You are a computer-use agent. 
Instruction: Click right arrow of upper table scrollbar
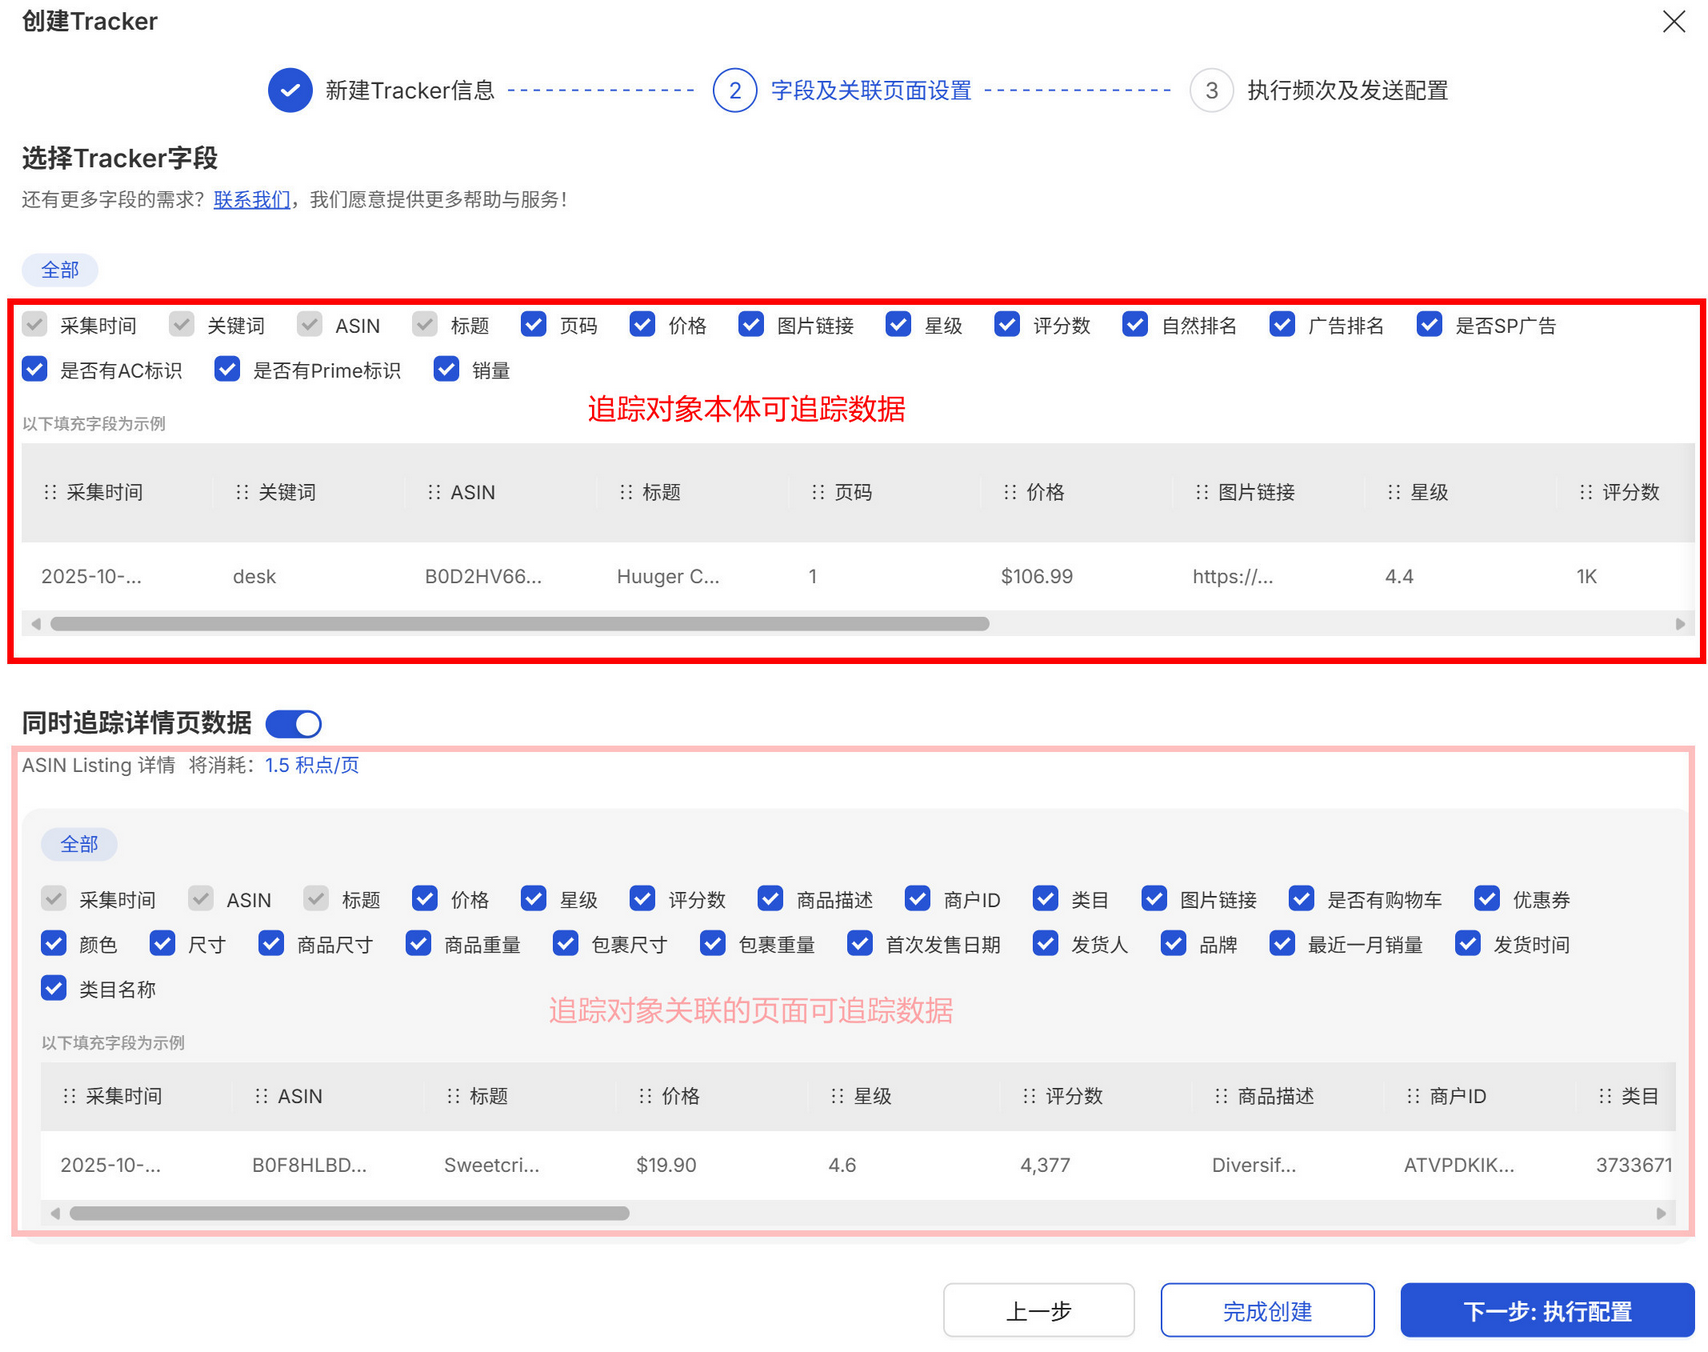click(1680, 624)
